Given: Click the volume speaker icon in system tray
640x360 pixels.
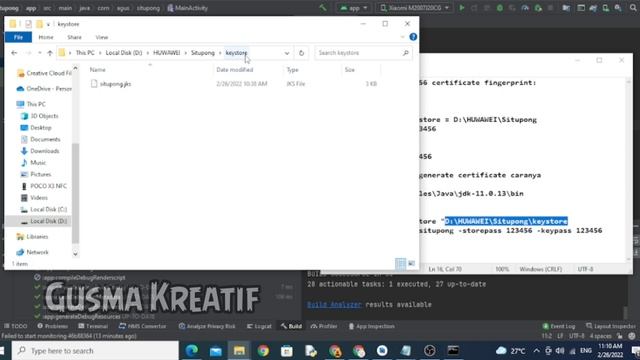Looking at the screenshot, I should pos(560,351).
